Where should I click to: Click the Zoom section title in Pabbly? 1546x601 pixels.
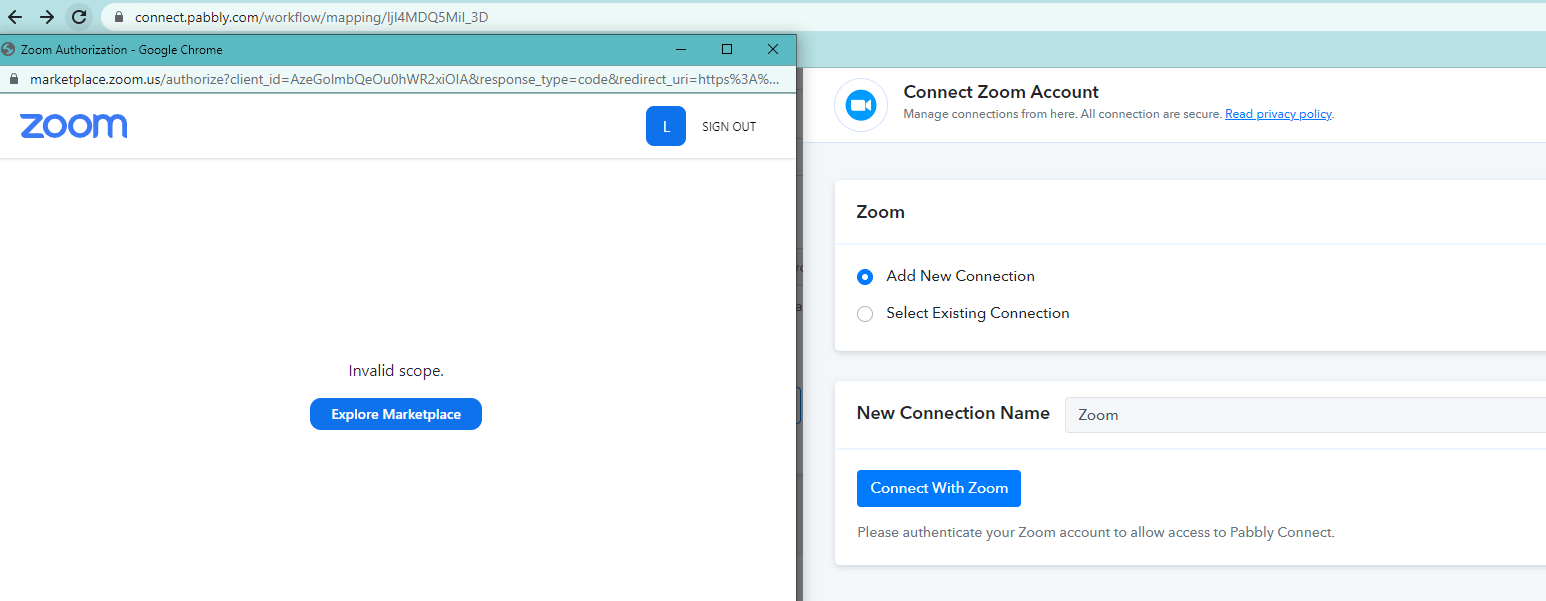coord(881,212)
